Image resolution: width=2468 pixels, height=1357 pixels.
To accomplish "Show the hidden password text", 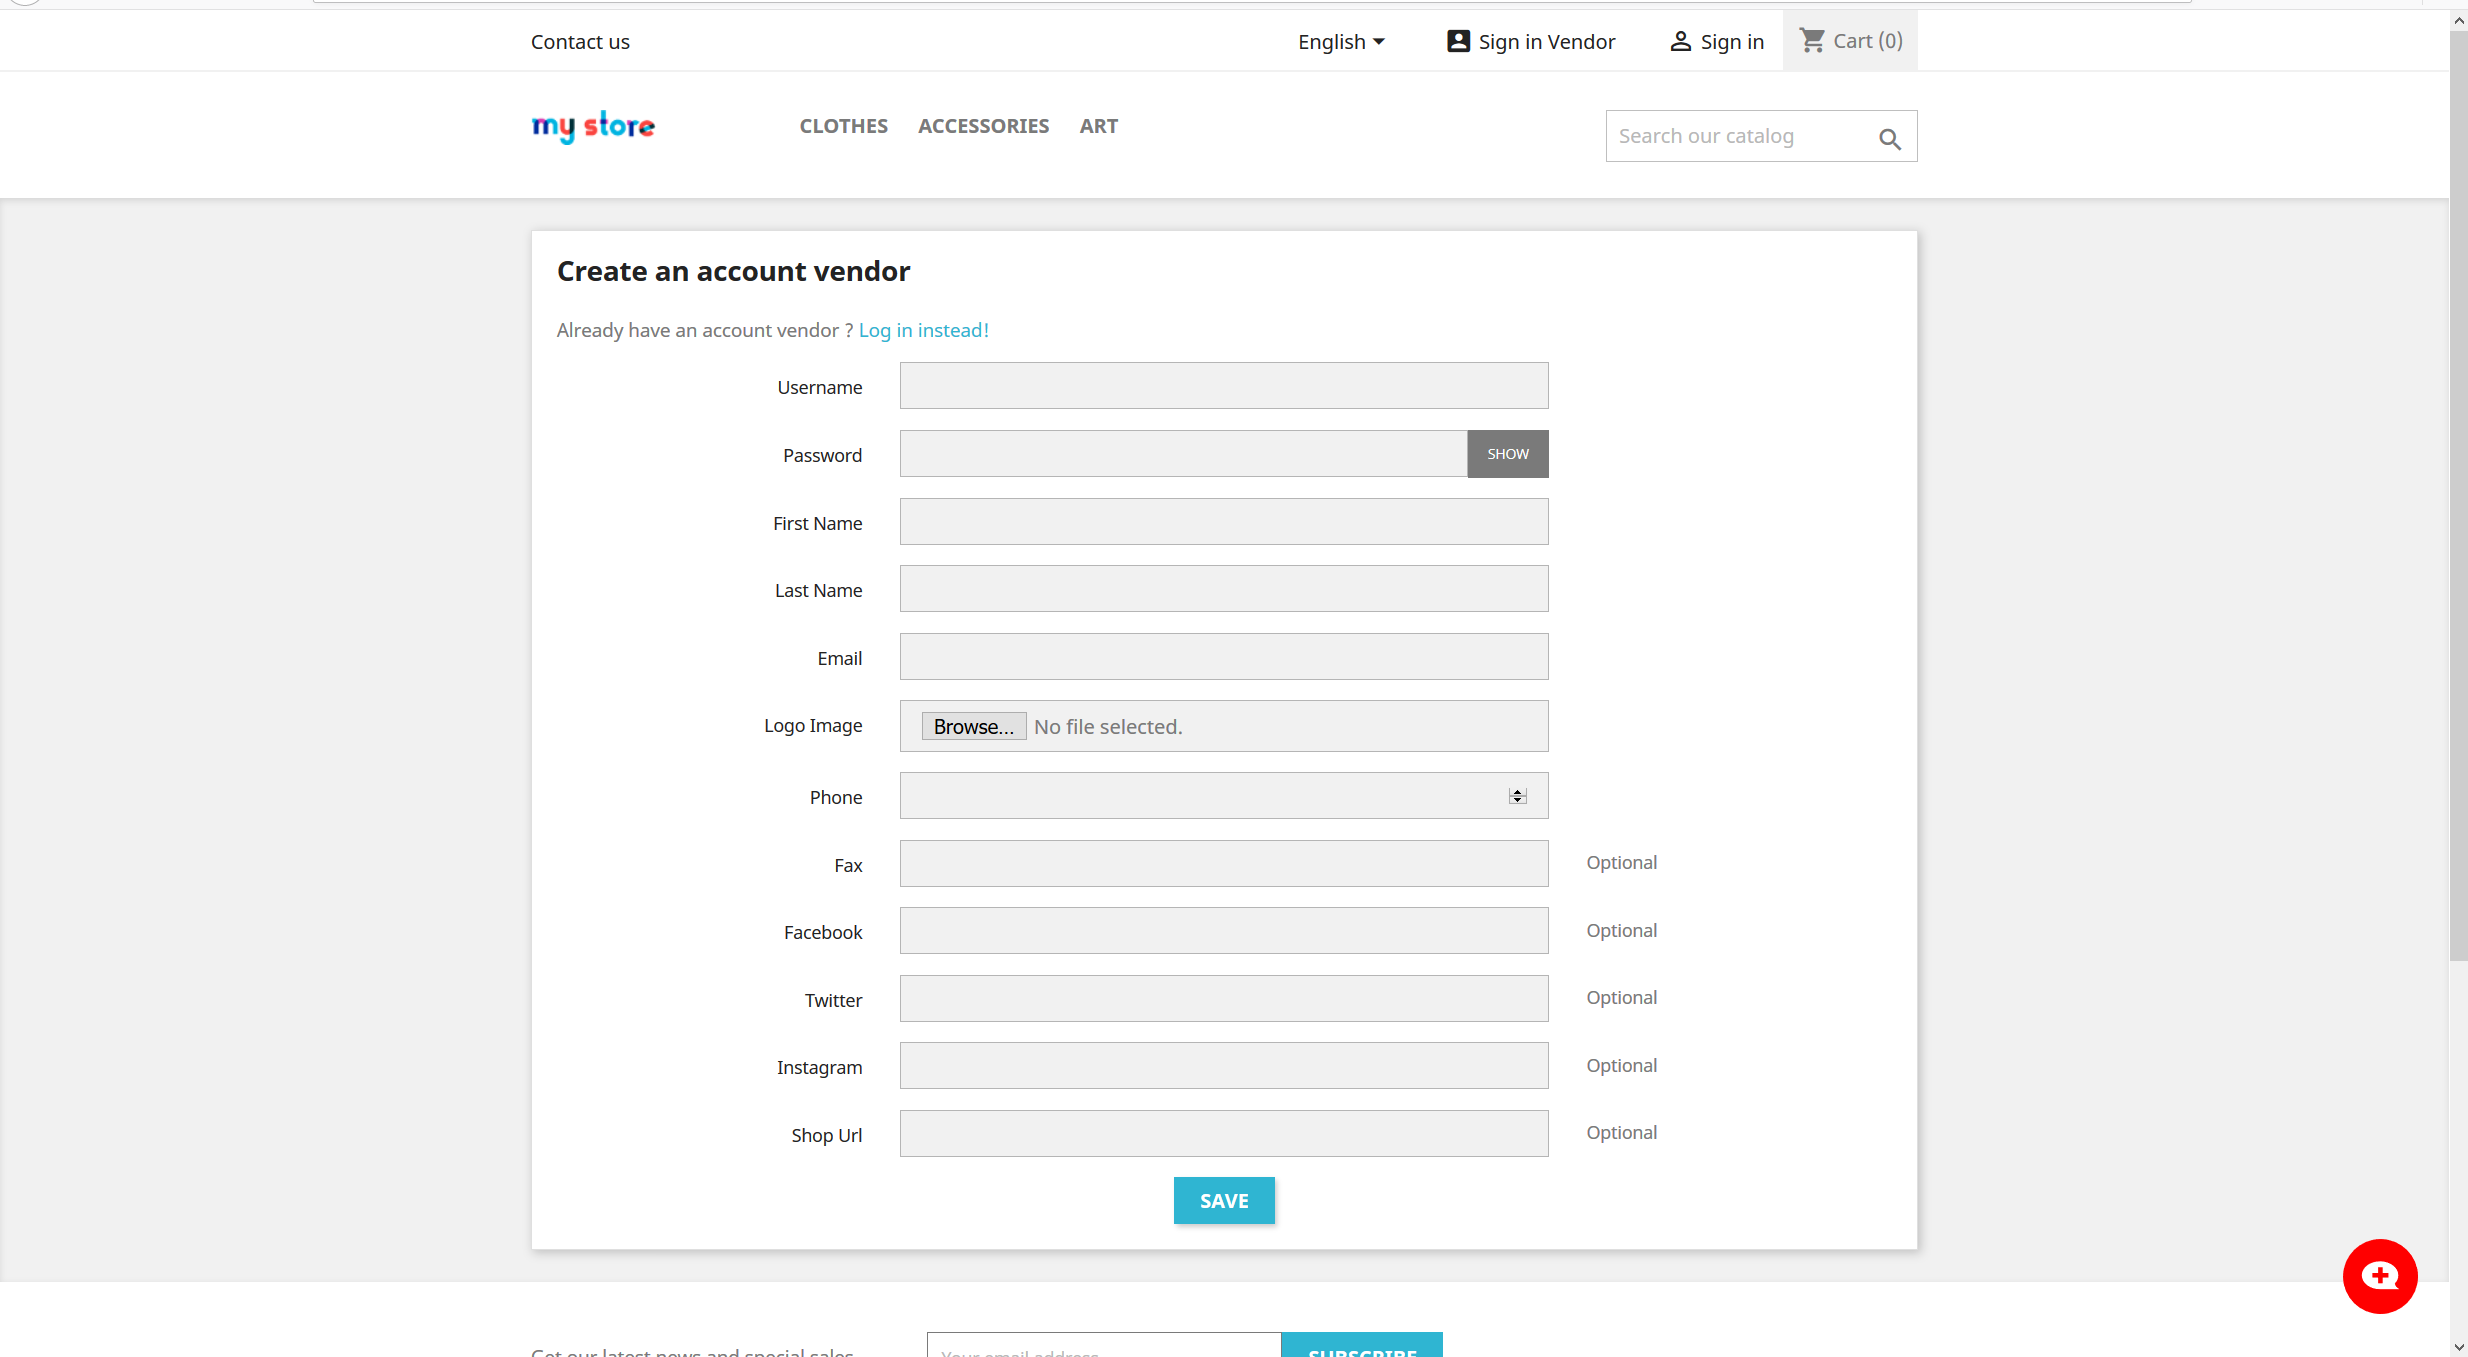I will (1506, 453).
